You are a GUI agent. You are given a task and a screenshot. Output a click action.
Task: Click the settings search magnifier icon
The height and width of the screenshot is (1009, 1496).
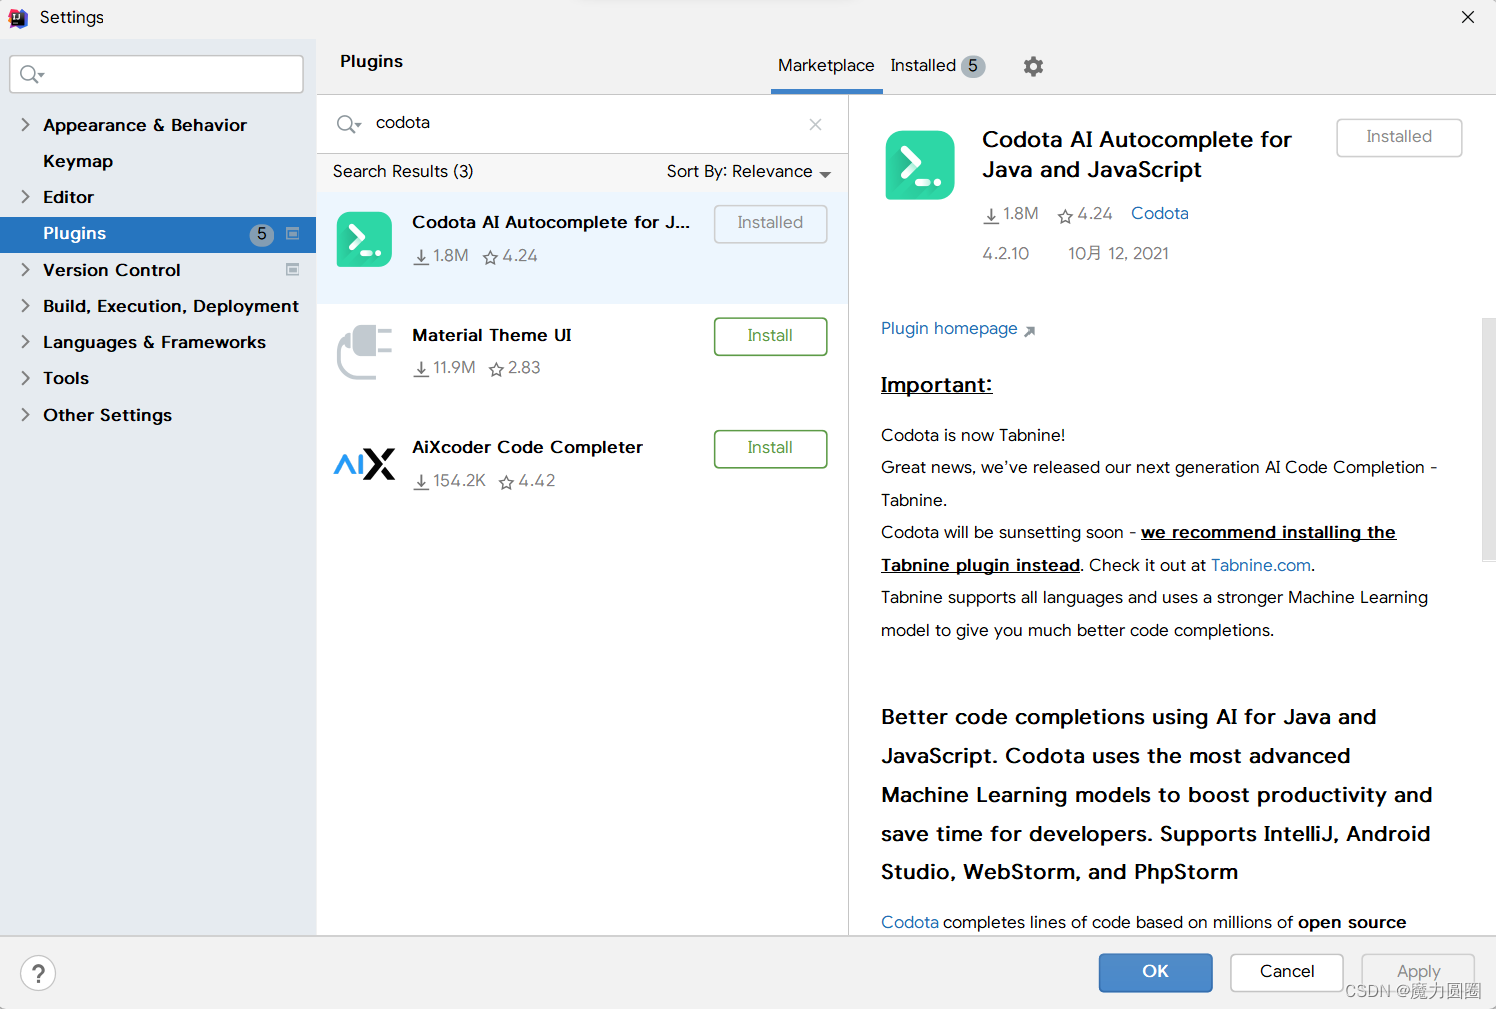(x=31, y=74)
